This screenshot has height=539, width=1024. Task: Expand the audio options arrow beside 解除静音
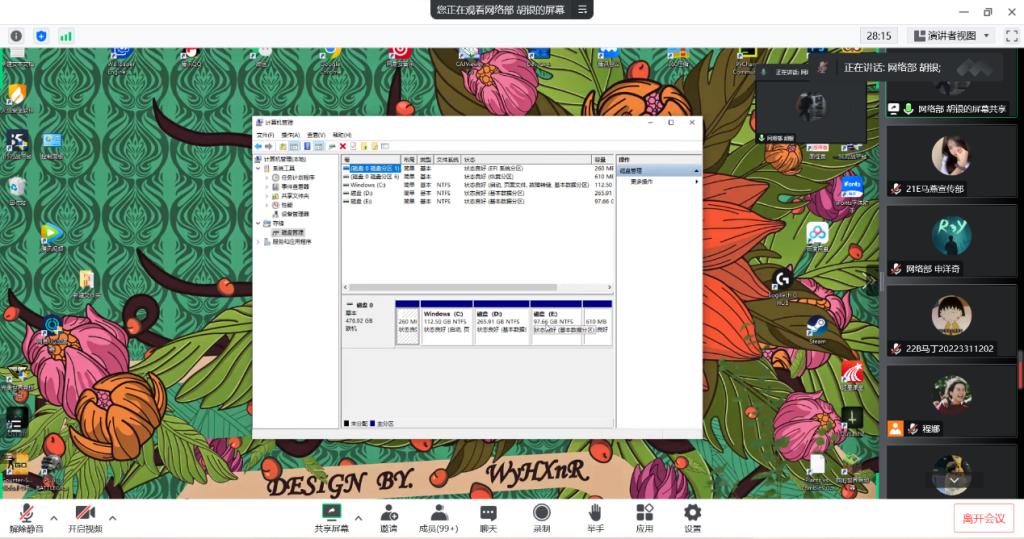pos(54,517)
